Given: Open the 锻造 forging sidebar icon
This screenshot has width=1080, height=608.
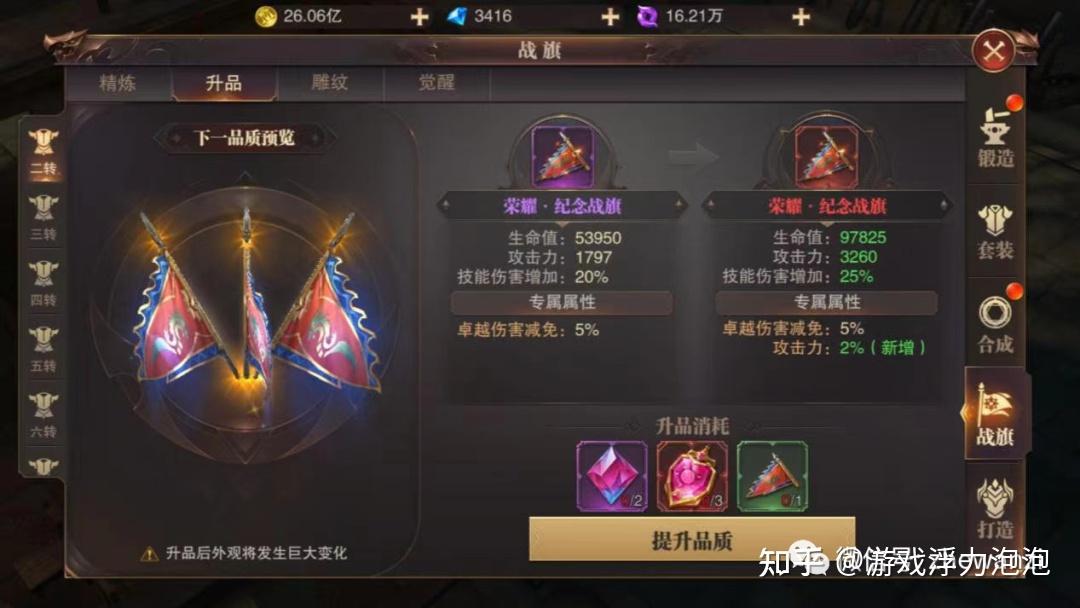Looking at the screenshot, I should point(995,138).
